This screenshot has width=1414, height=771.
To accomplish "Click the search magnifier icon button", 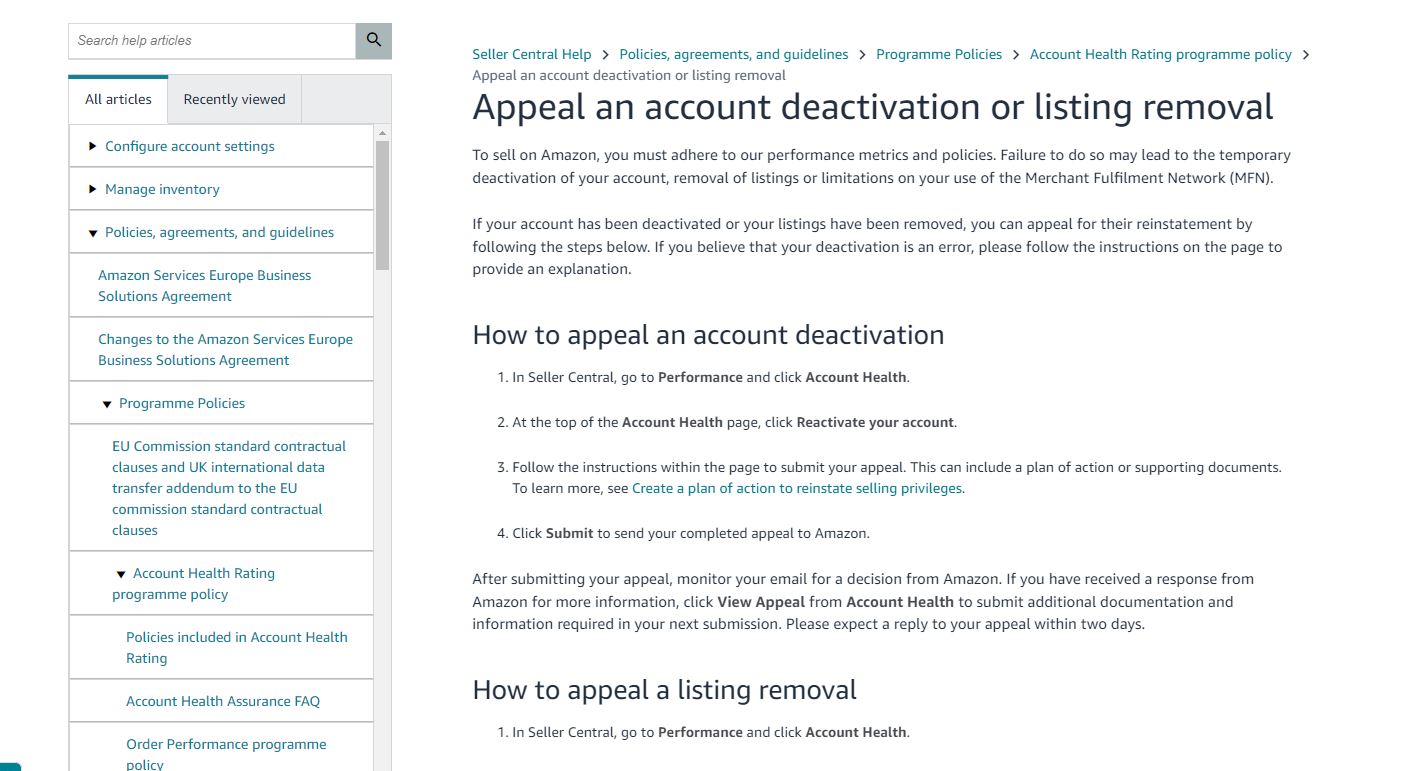I will [x=373, y=41].
